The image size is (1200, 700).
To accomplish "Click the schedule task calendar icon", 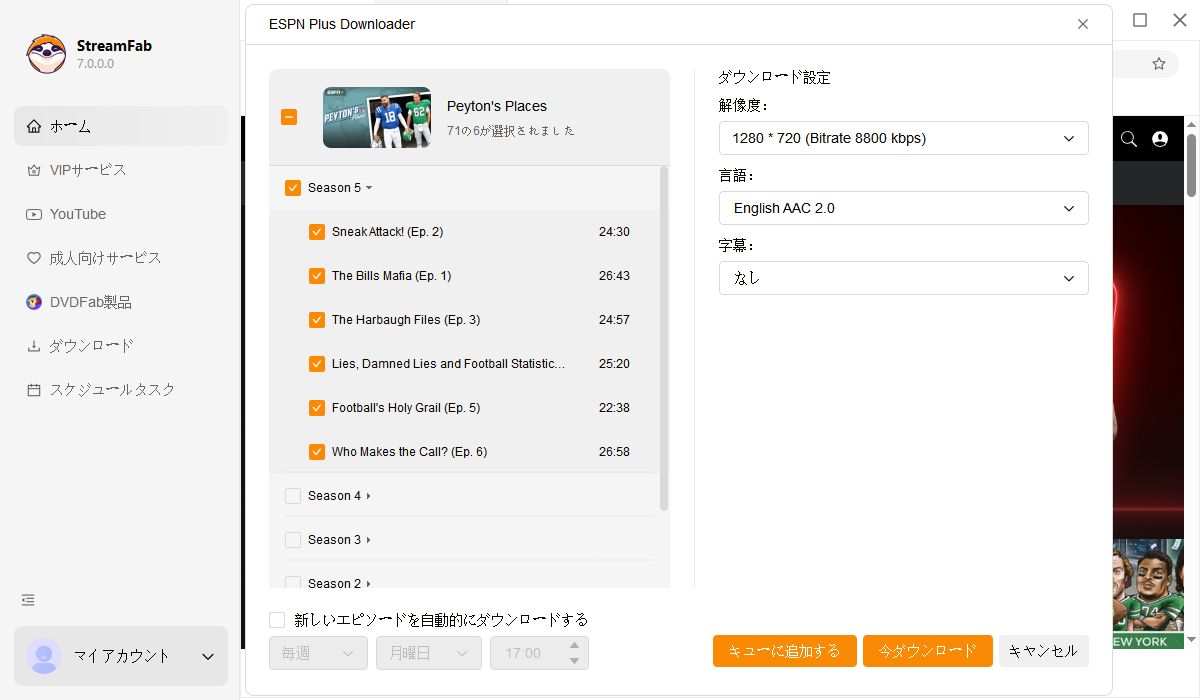I will click(34, 390).
